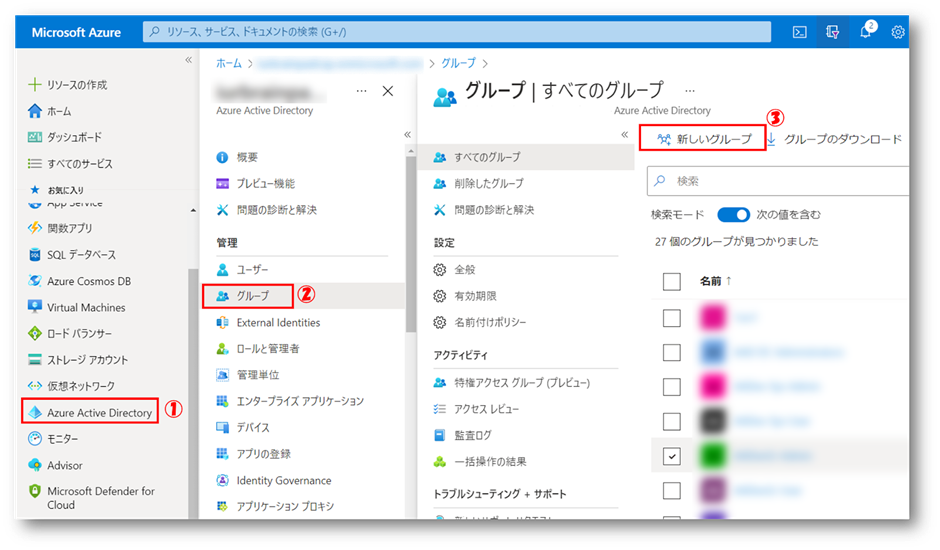Click the モニター gauge icon
The height and width of the screenshot is (550, 940).
pyautogui.click(x=35, y=438)
